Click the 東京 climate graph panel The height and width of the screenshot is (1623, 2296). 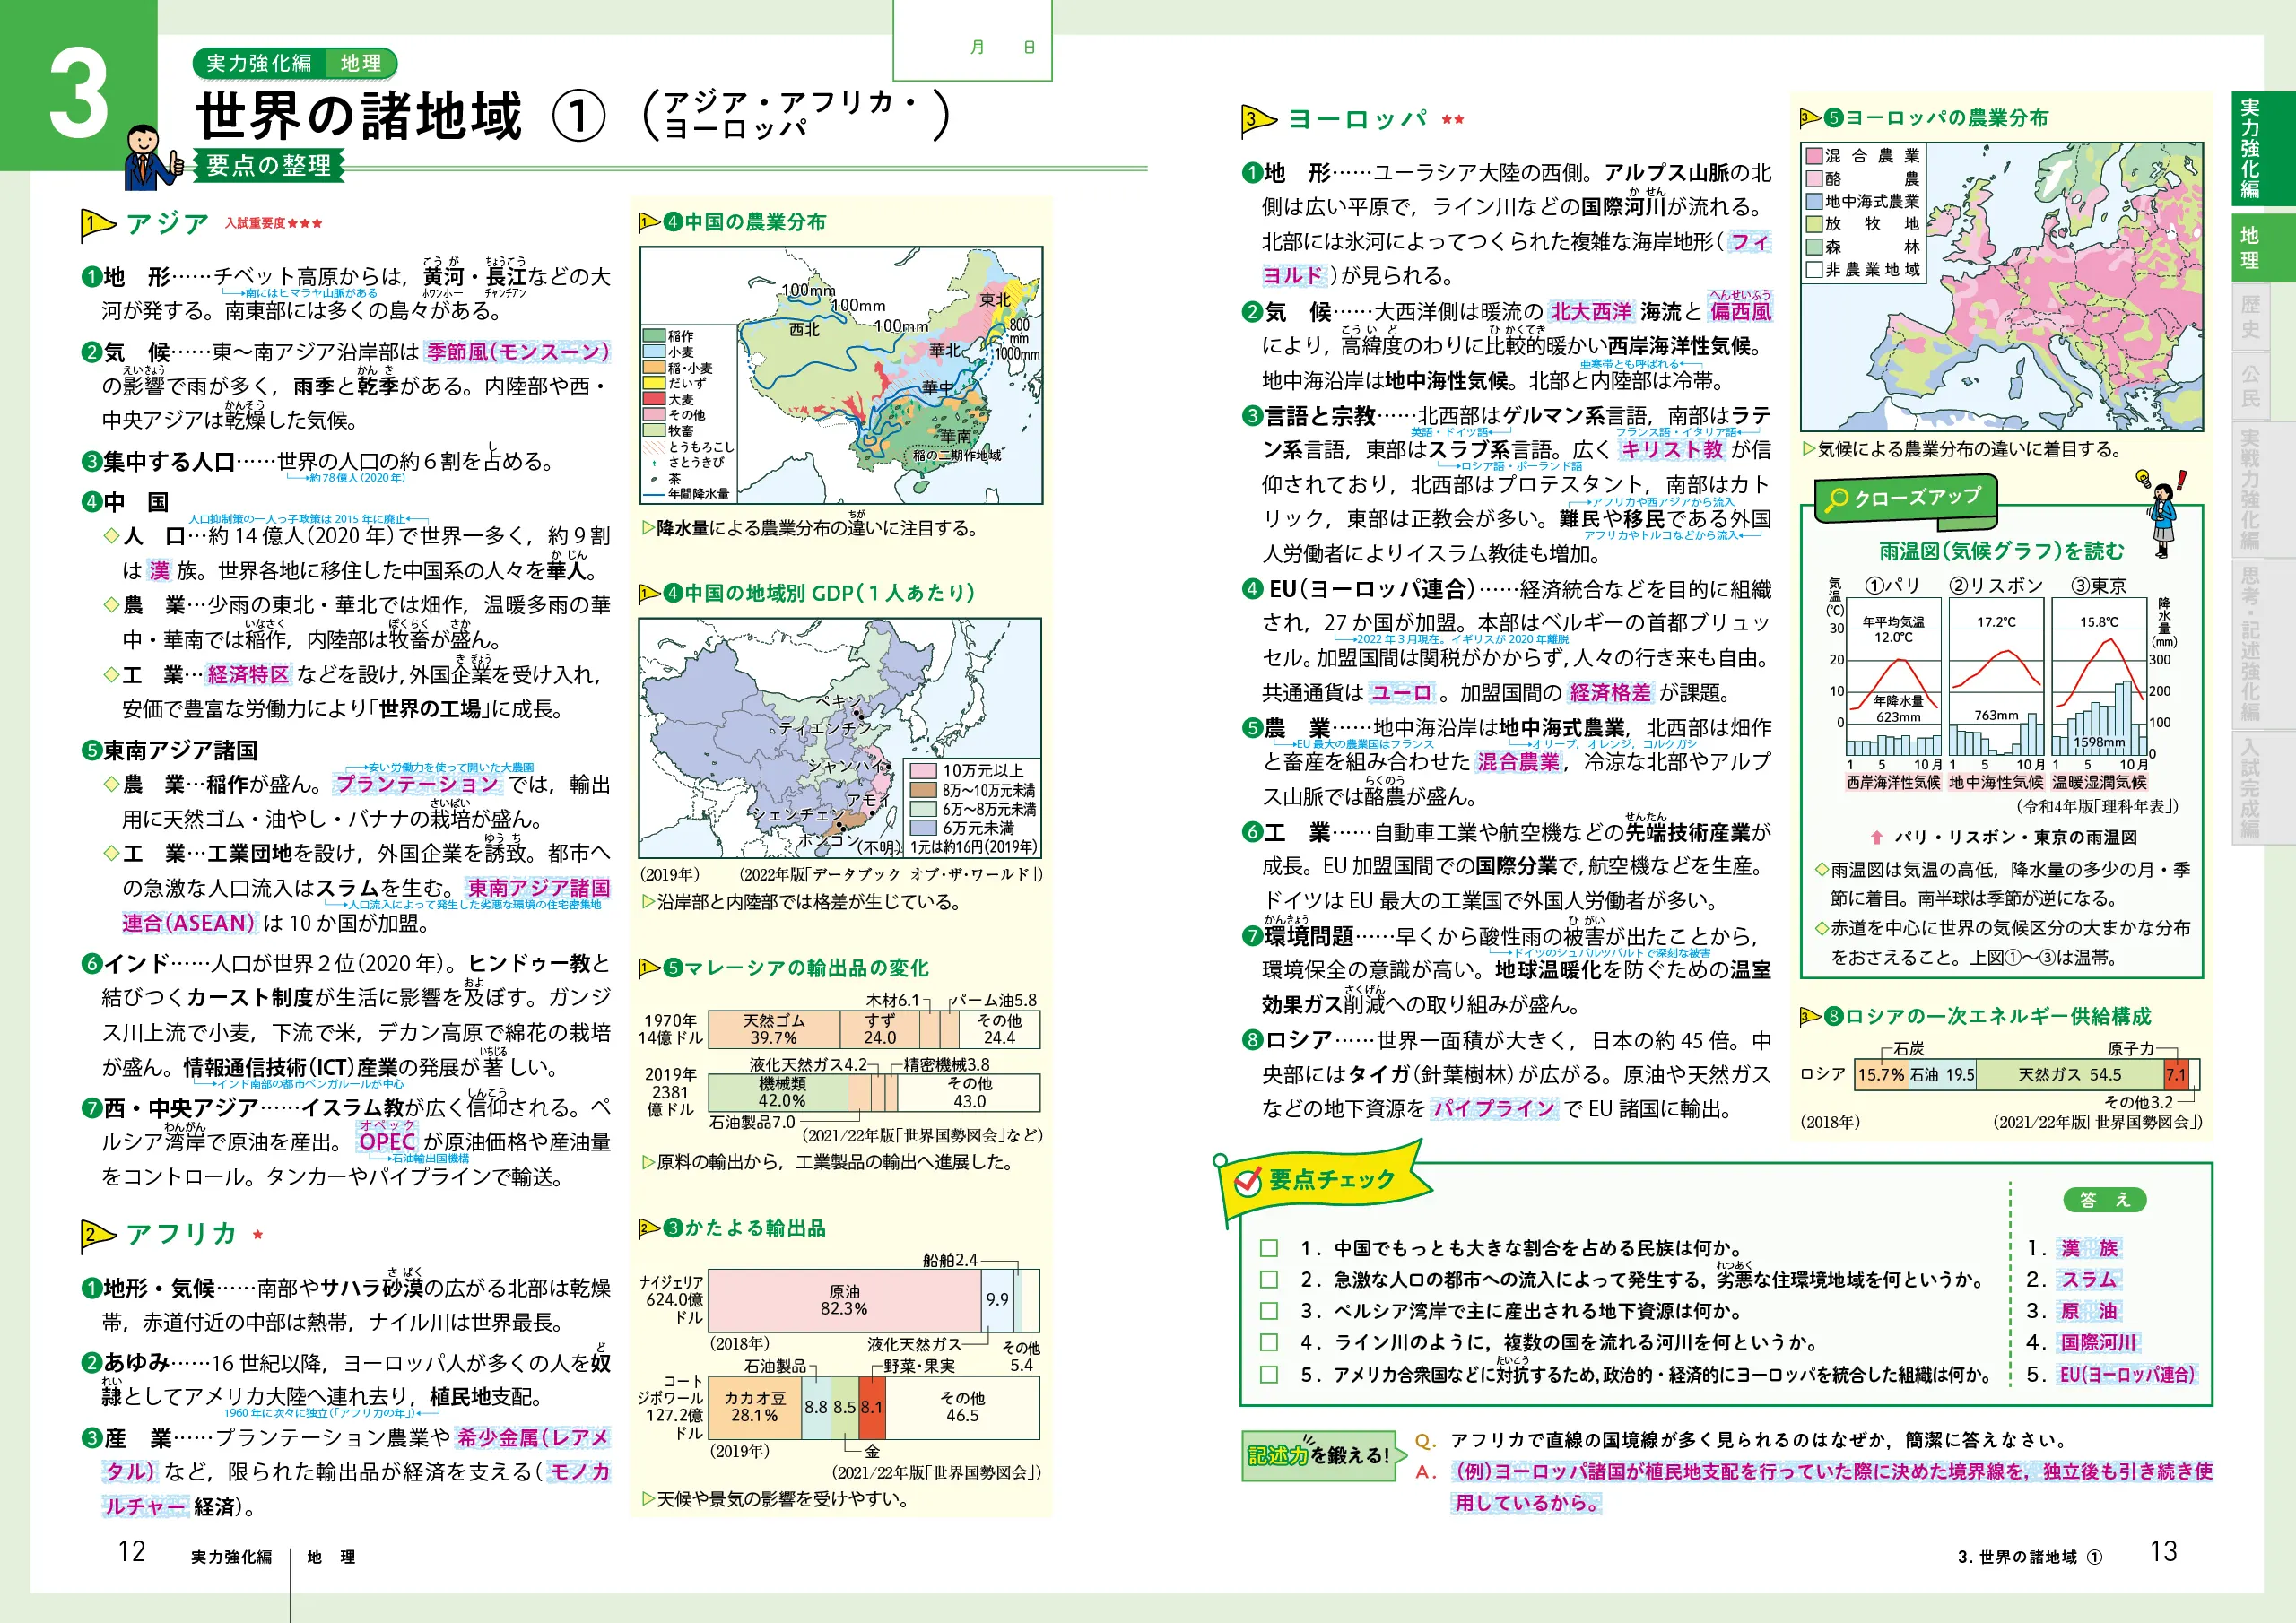[x=2099, y=676]
